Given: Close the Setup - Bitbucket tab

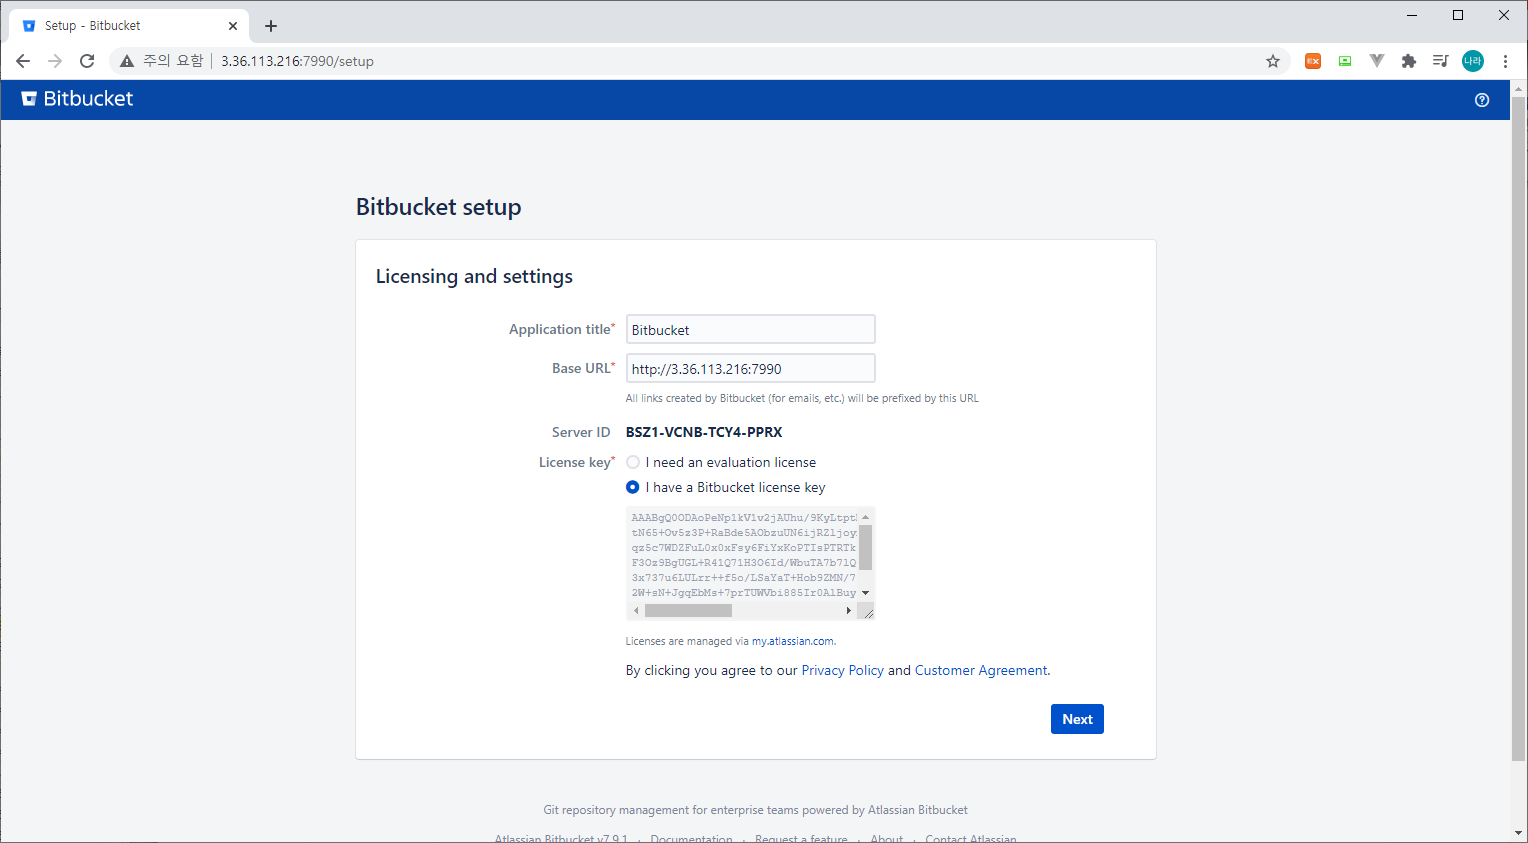Looking at the screenshot, I should (x=233, y=26).
